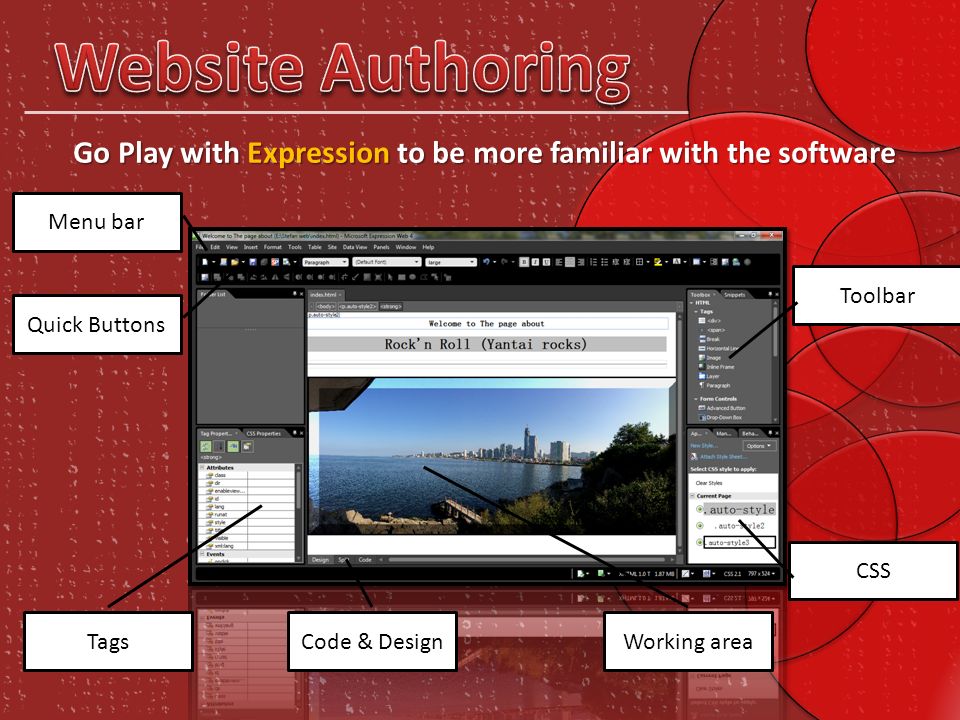Screen dimensions: 960x720
Task: Select Advanced Button in Toolbox
Action: (722, 408)
